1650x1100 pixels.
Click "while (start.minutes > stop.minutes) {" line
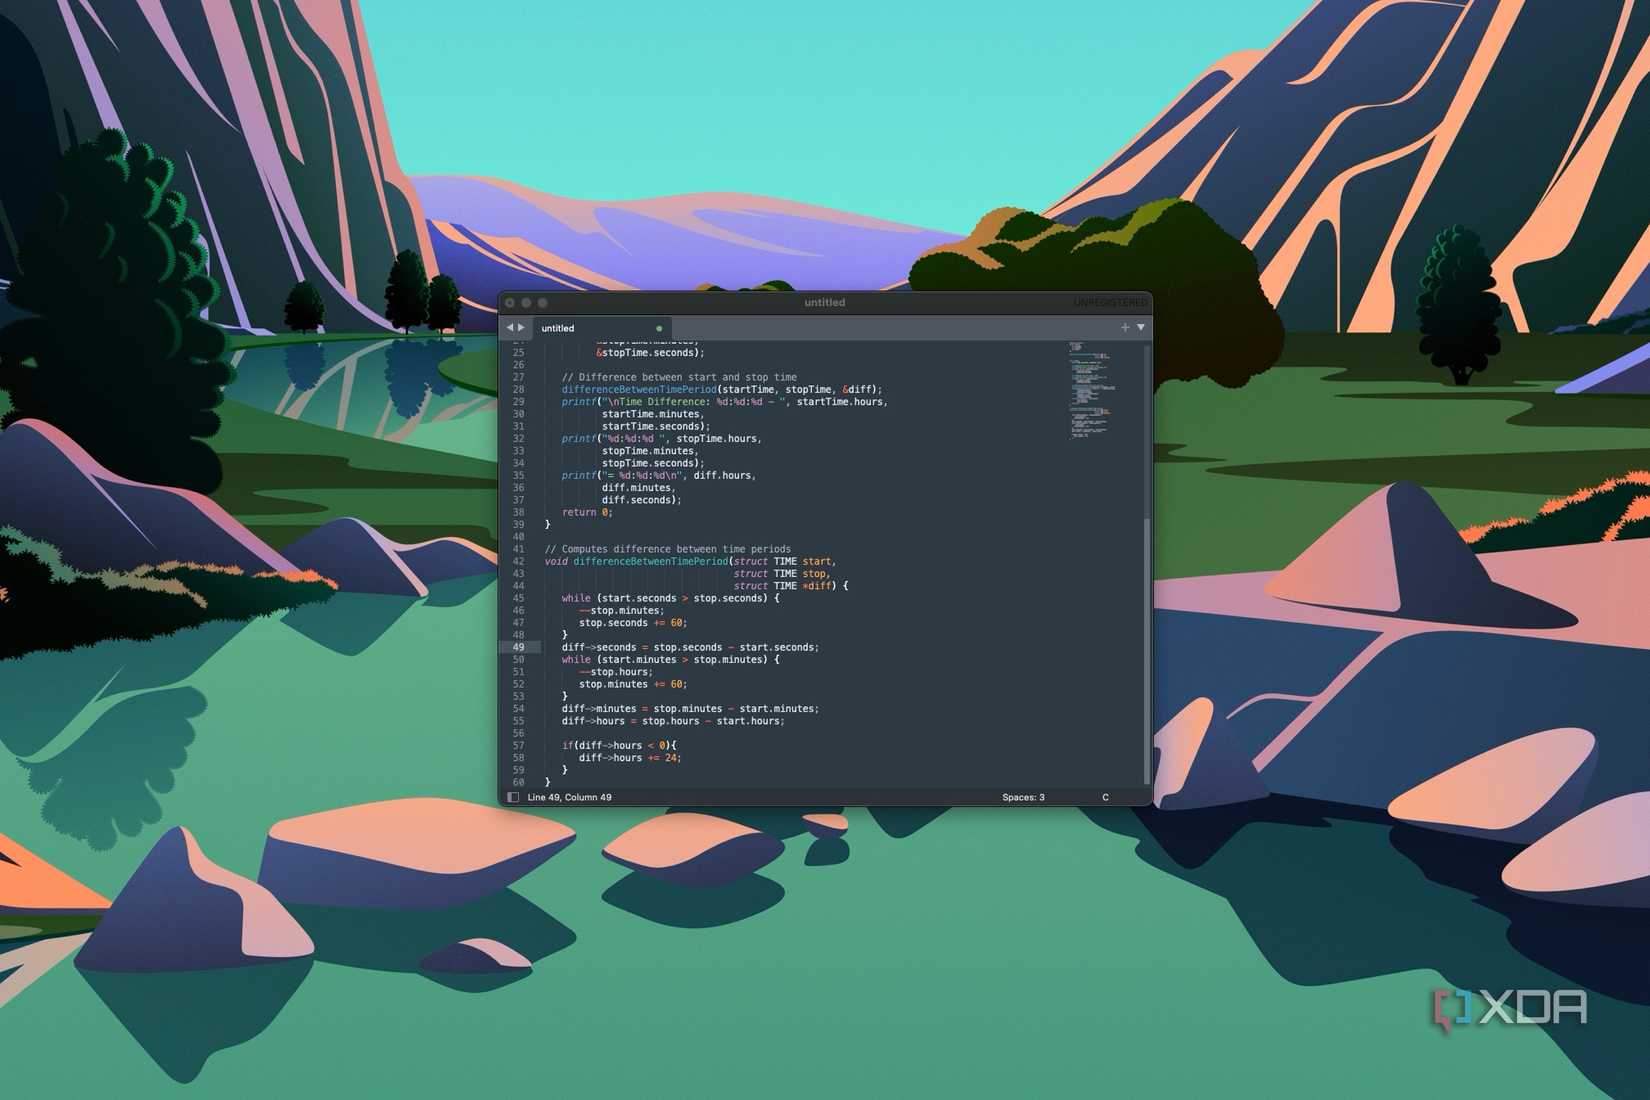[670, 660]
